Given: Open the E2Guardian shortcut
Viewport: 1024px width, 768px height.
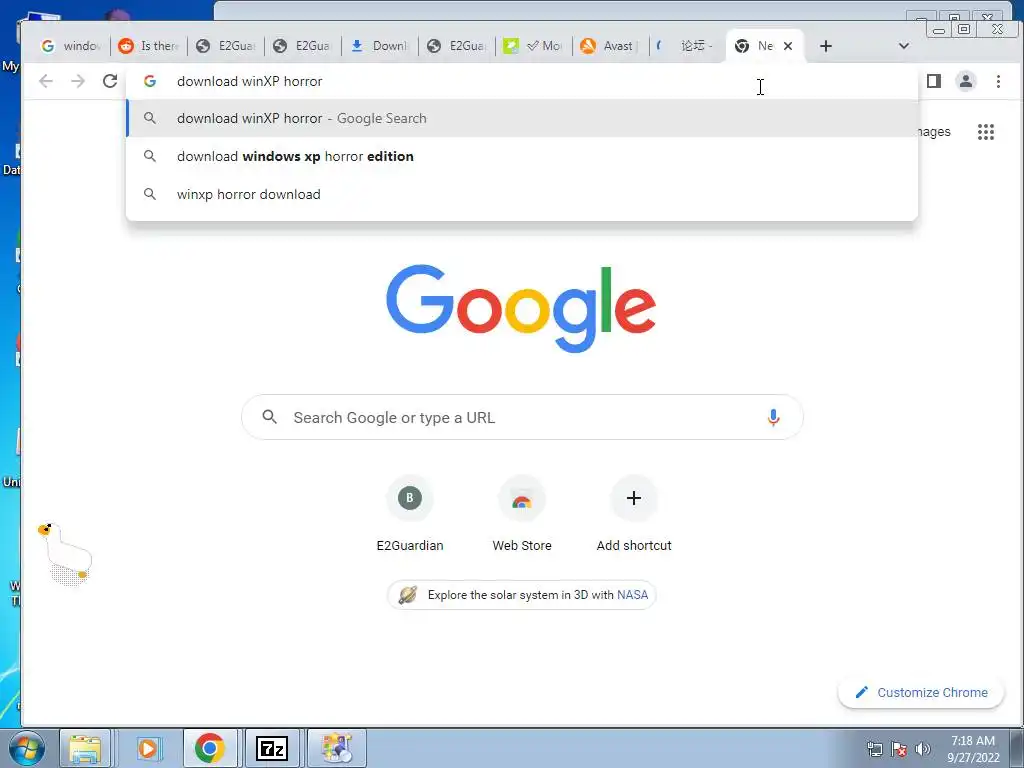Looking at the screenshot, I should click(409, 514).
